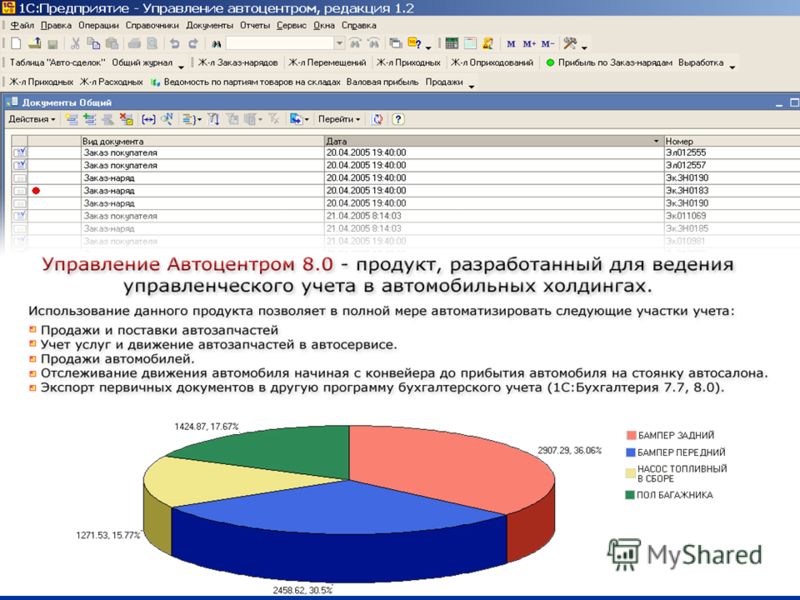The height and width of the screenshot is (600, 800).
Task: Click the paste clipboard icon
Action: coord(112,43)
